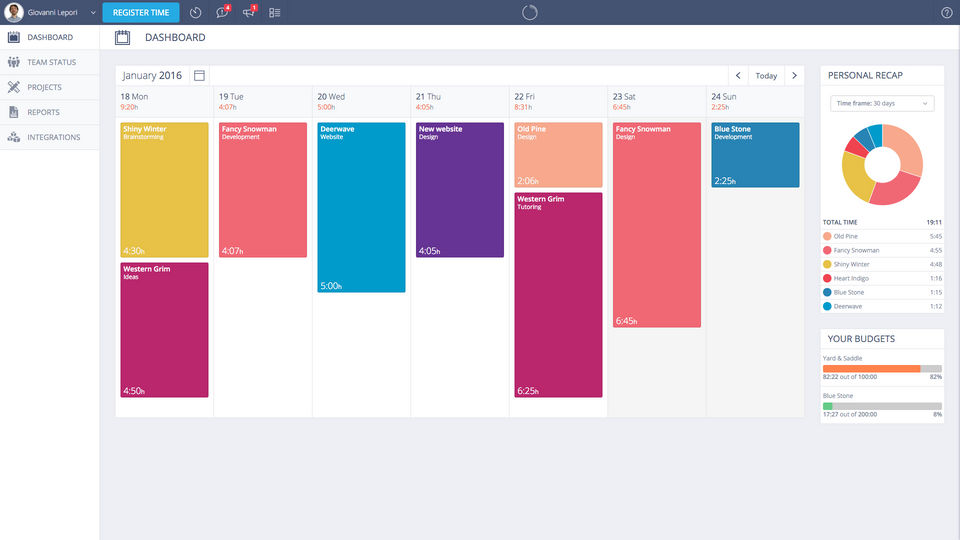The height and width of the screenshot is (540, 960).
Task: Open Fancy Snowman Design entry on Saturday
Action: coord(657,225)
